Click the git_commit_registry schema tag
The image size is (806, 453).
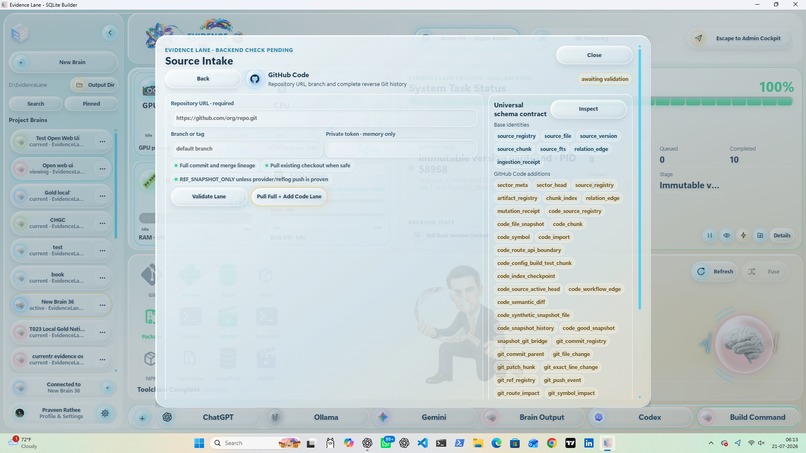[581, 341]
